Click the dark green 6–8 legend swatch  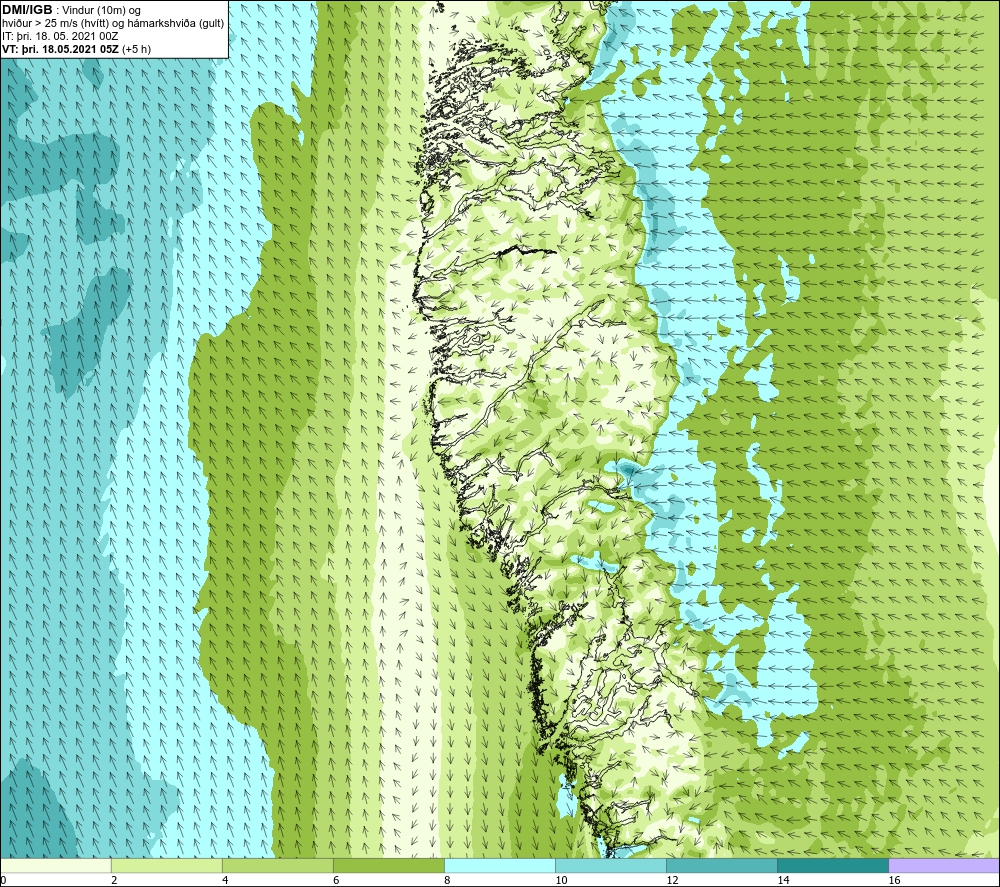click(388, 866)
